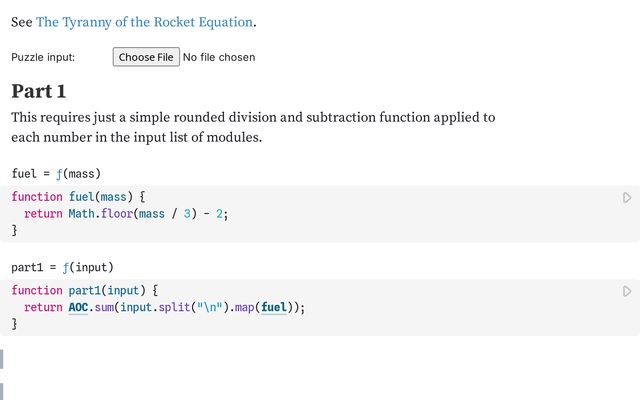640x400 pixels.
Task: Inspect the 'fuel = ƒ(mass)' output
Action: (x=56, y=173)
